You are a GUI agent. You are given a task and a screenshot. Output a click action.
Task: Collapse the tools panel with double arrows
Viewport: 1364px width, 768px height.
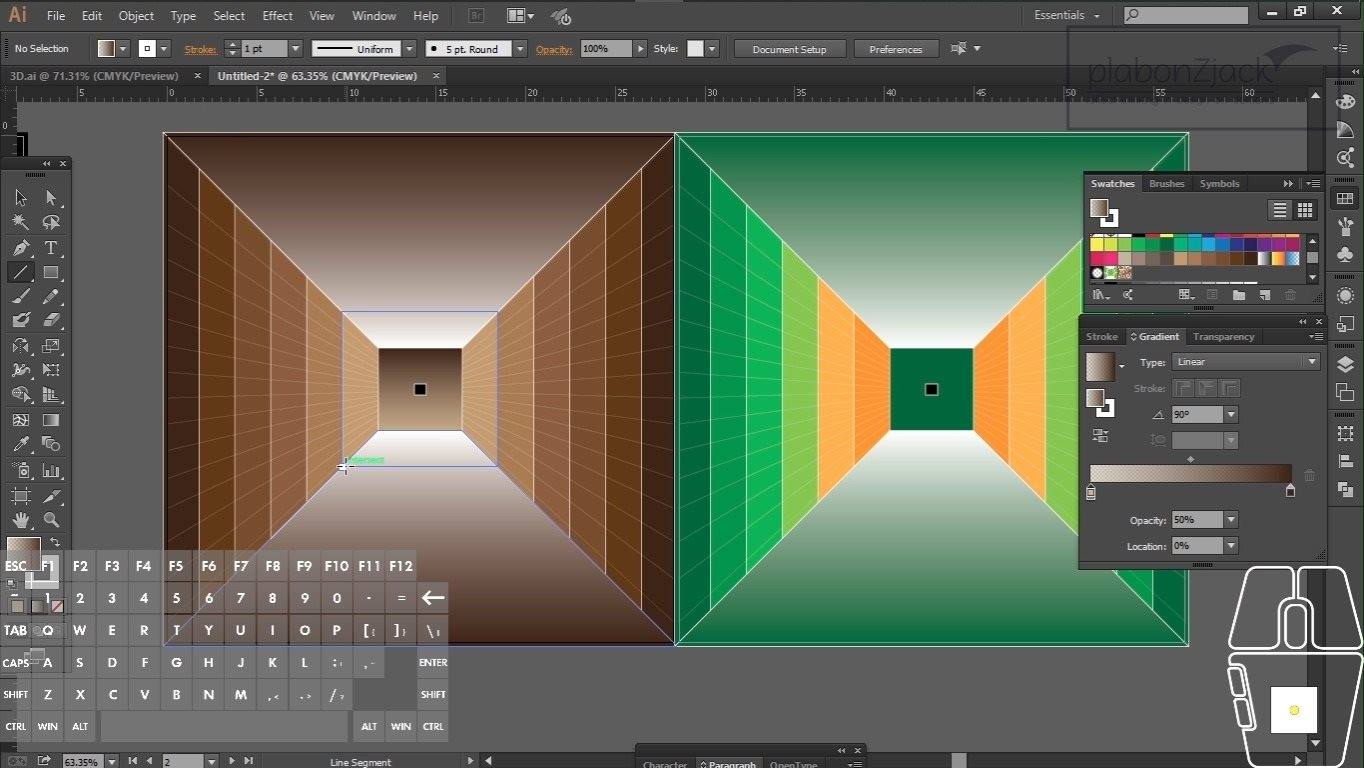46,163
